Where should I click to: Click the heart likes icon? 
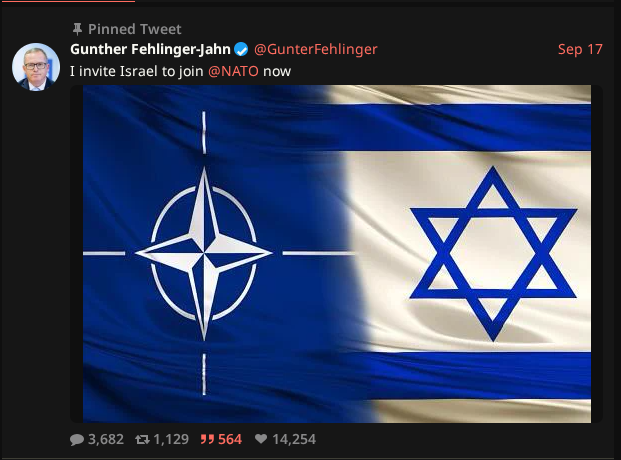point(261,439)
